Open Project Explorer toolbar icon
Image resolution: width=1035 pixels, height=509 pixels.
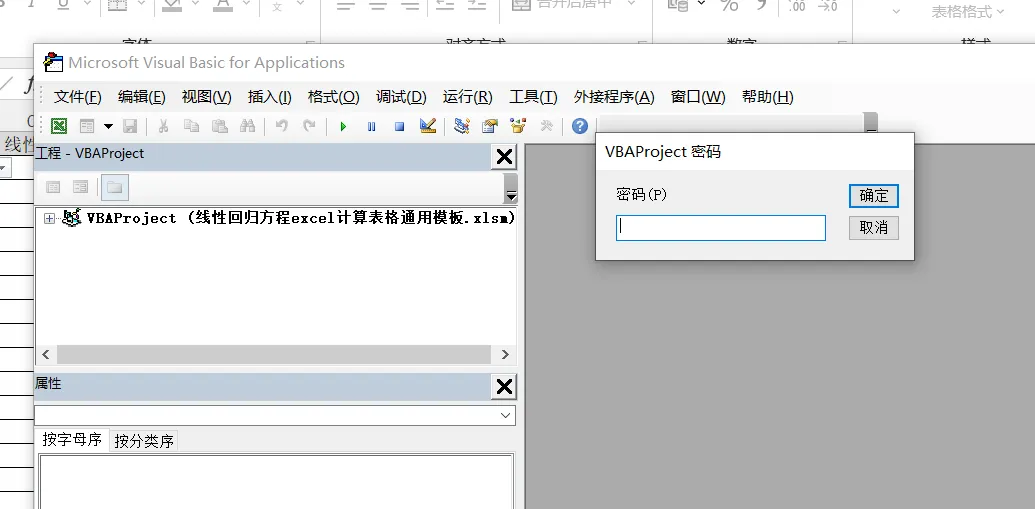click(461, 125)
